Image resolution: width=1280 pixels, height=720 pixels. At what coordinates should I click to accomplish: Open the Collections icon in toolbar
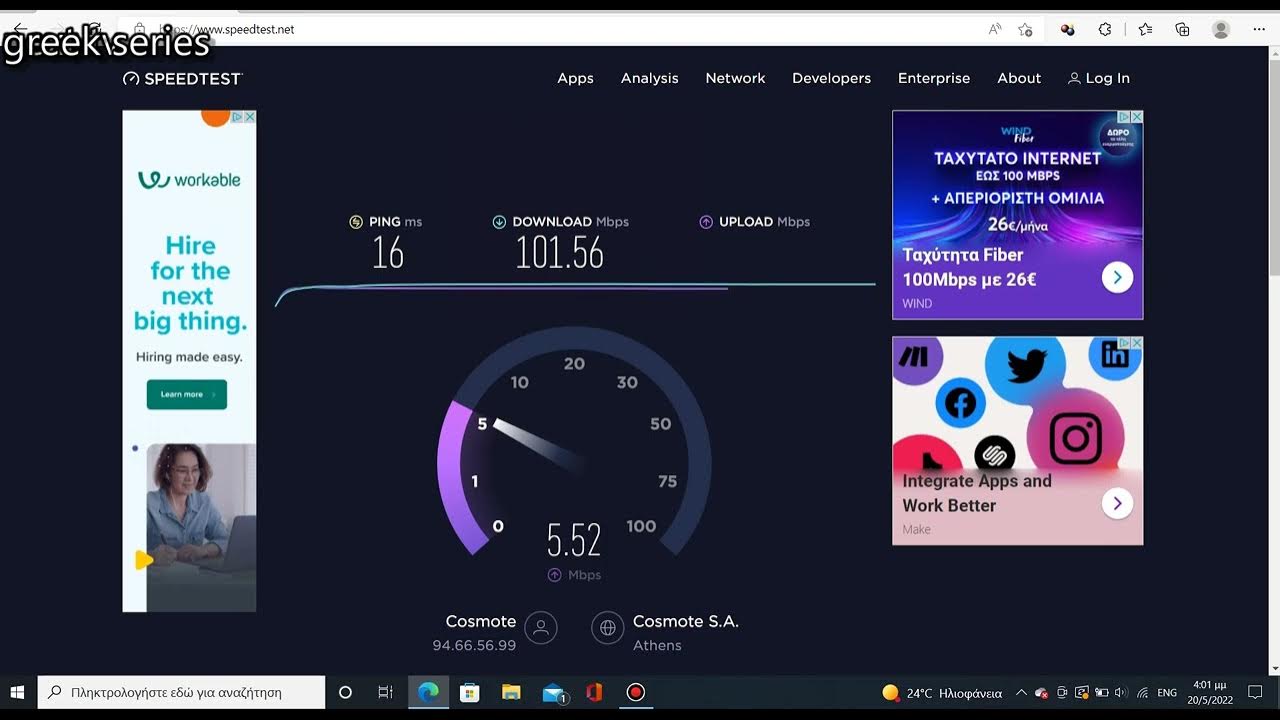pos(1182,29)
